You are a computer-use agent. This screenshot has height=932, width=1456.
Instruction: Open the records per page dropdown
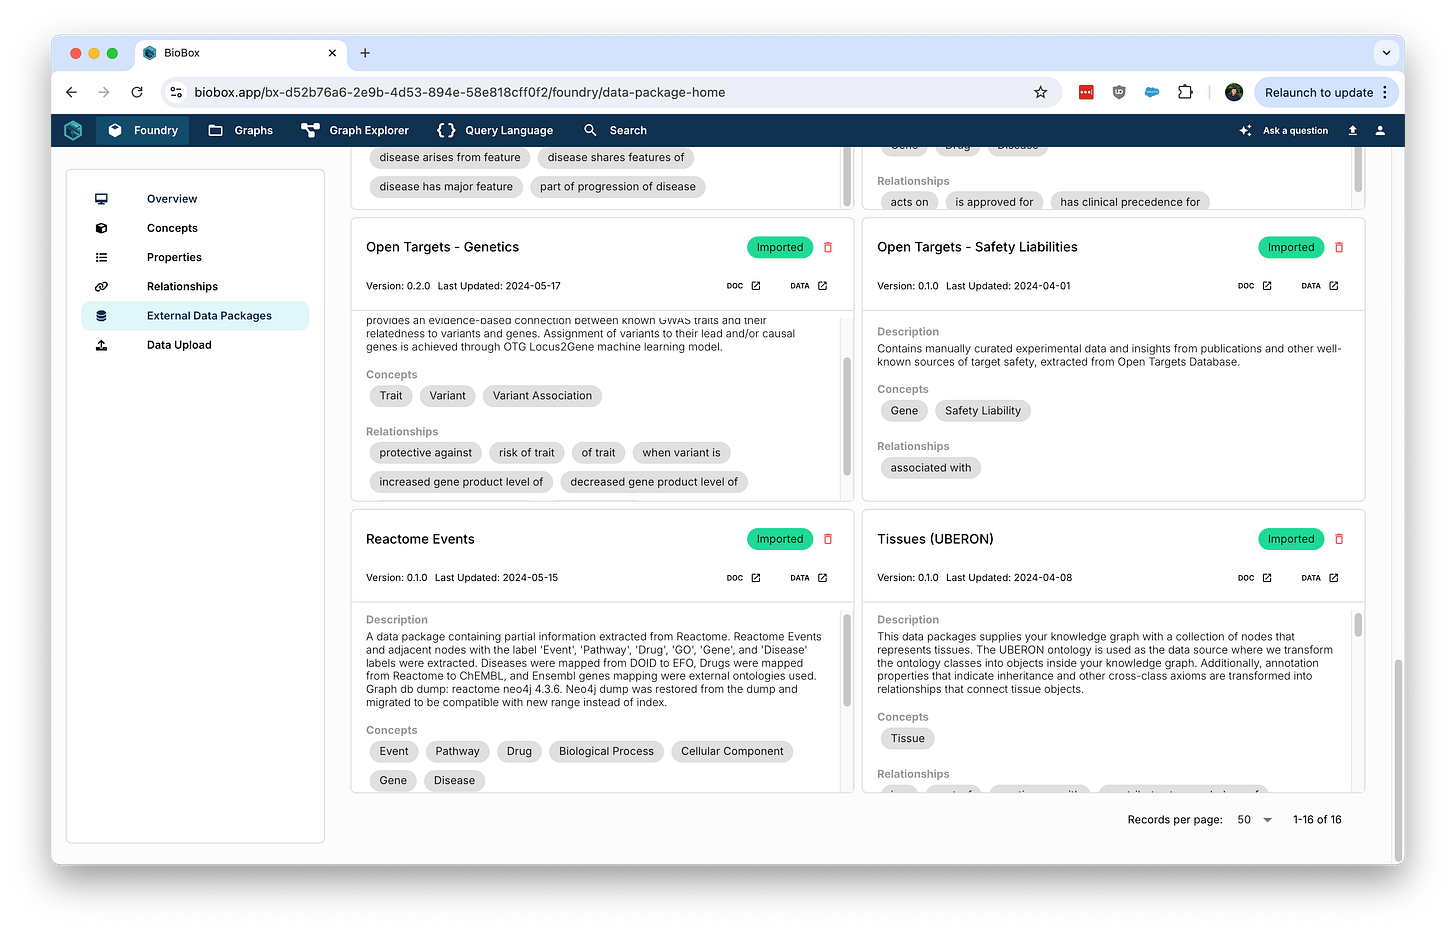click(1254, 819)
